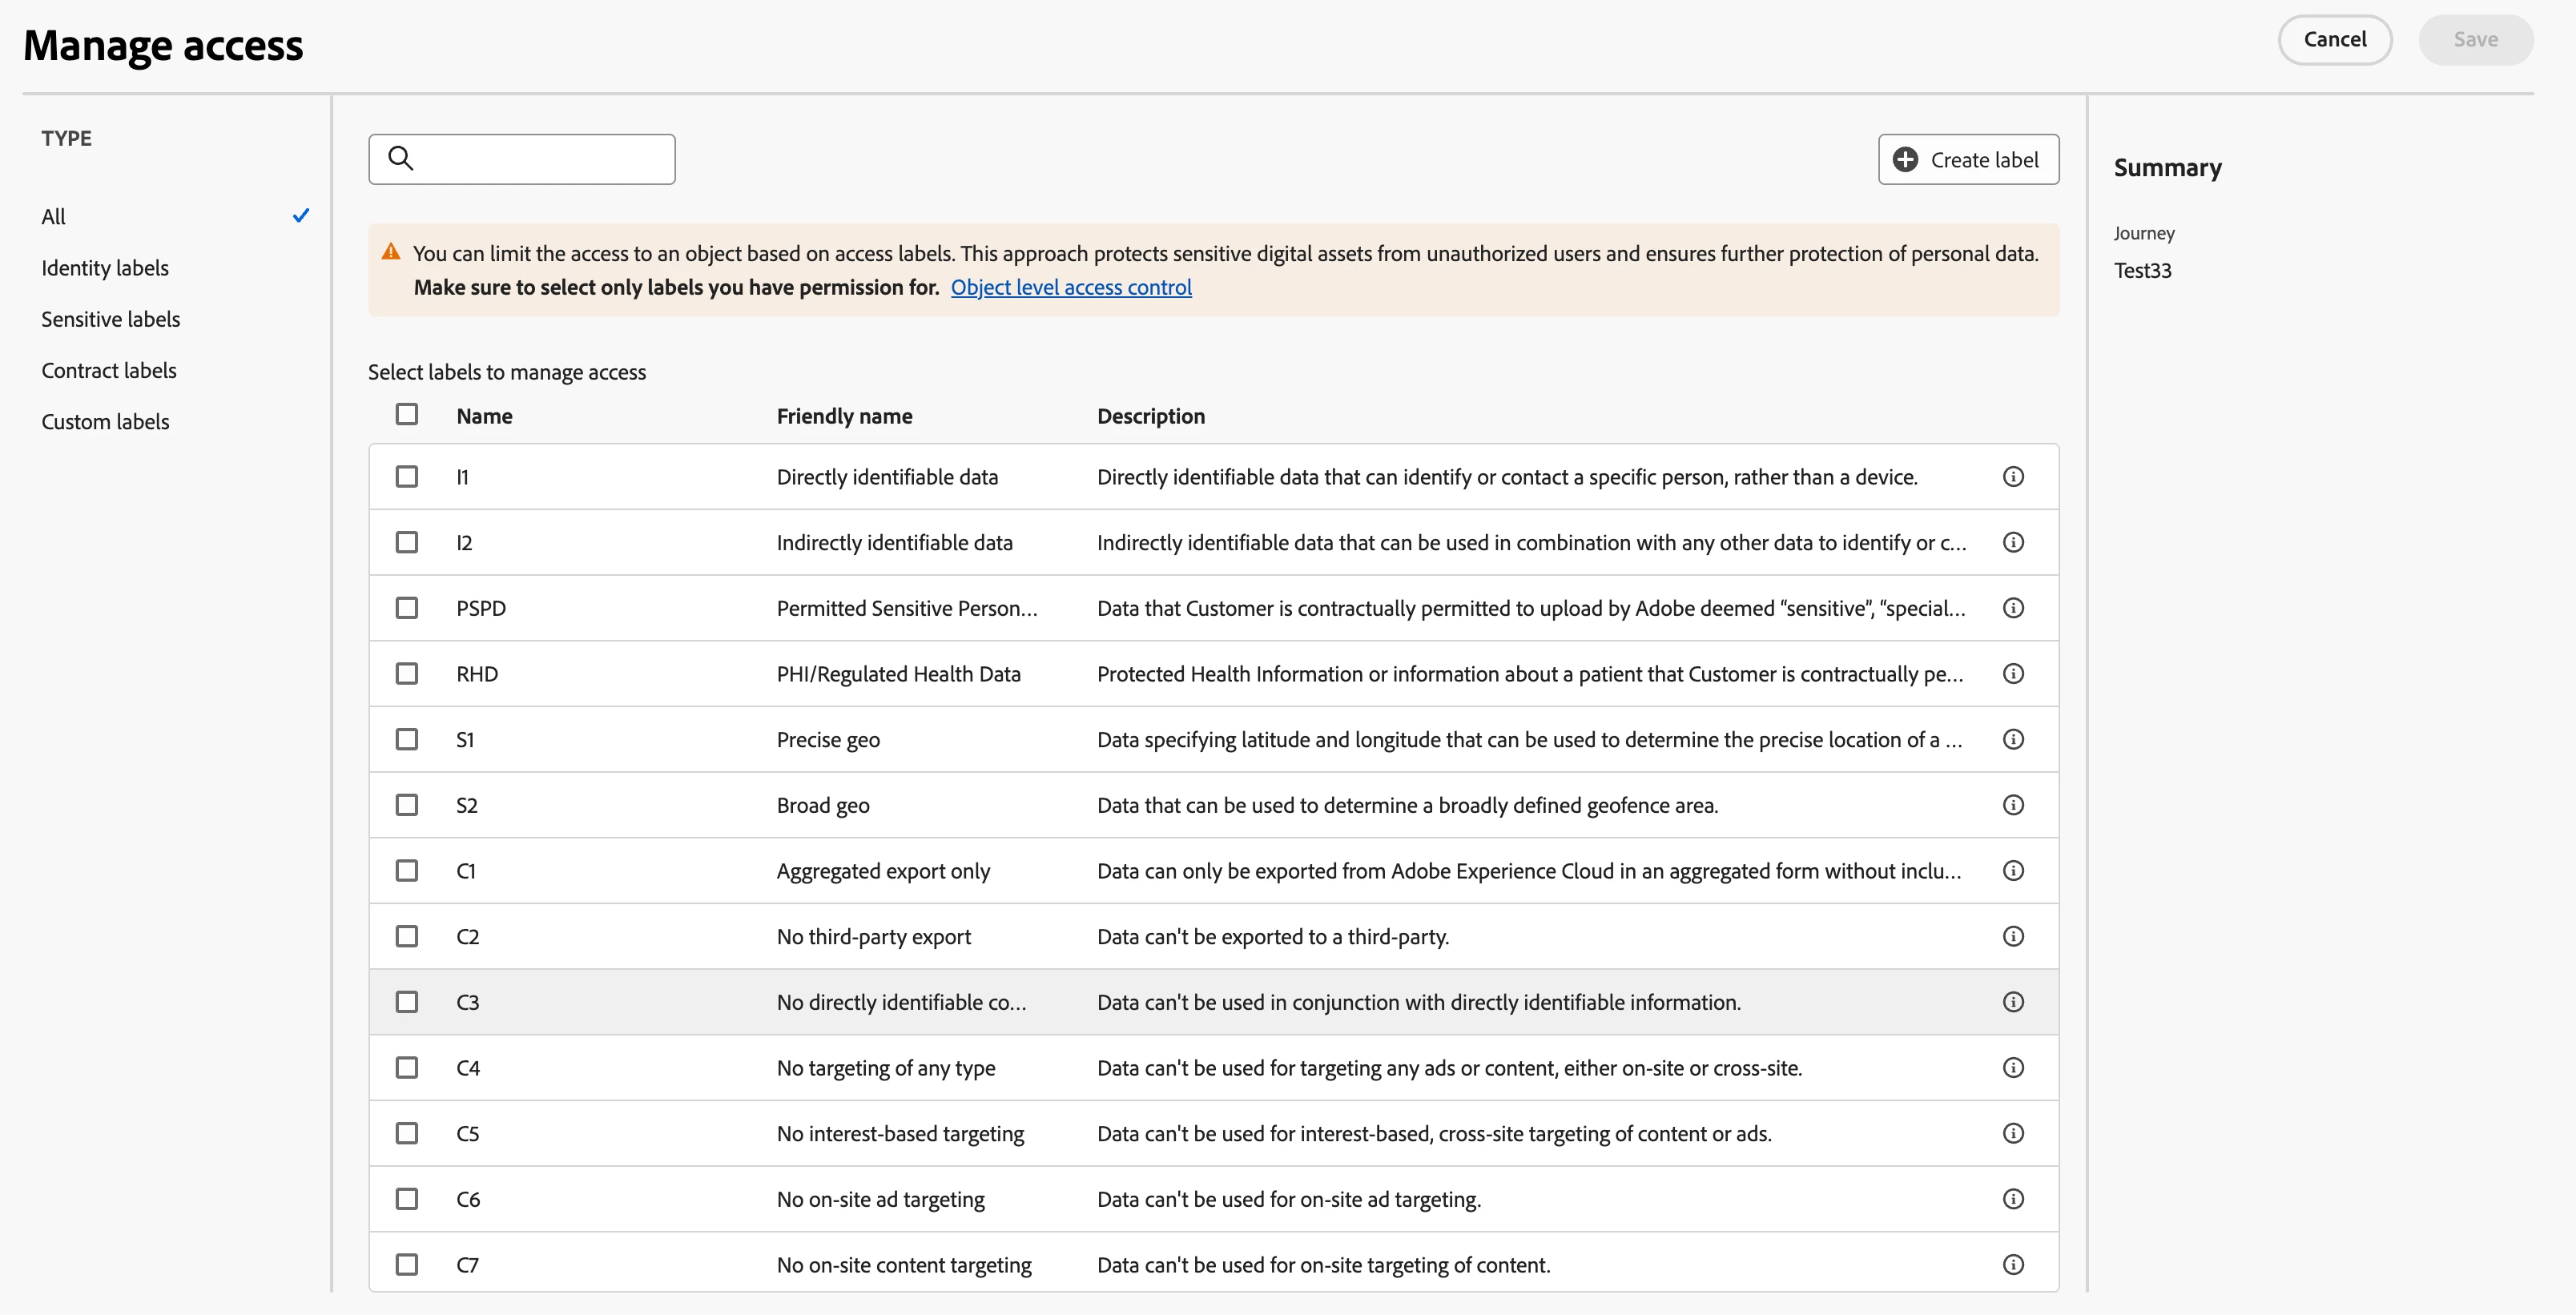Select Custom labels filter
Image resolution: width=2576 pixels, height=1315 pixels.
[x=105, y=422]
